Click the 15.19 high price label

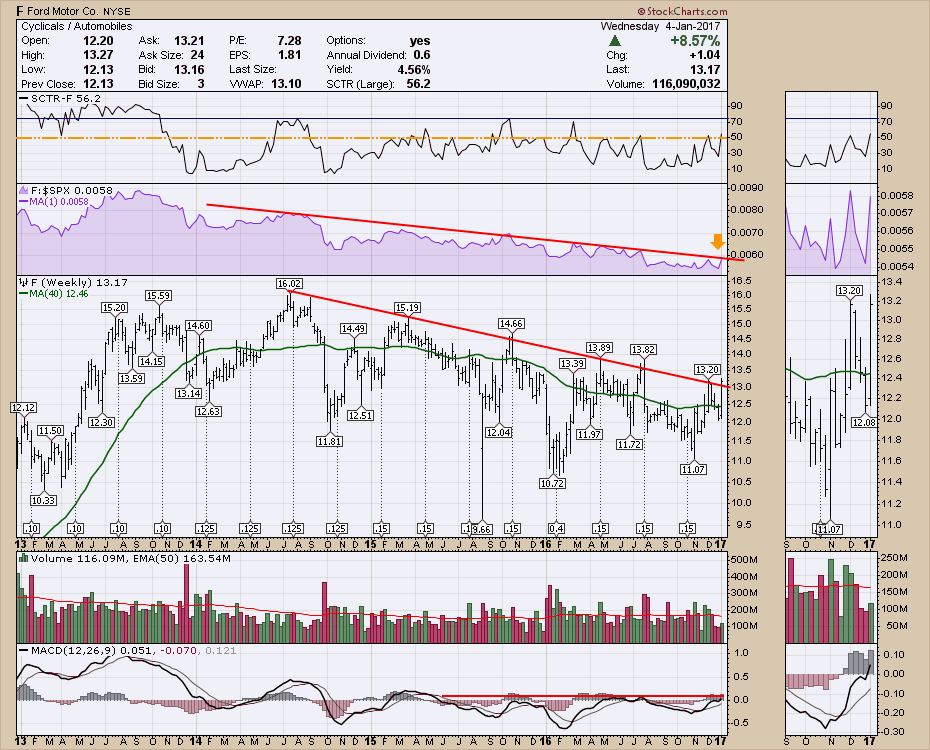tap(407, 308)
